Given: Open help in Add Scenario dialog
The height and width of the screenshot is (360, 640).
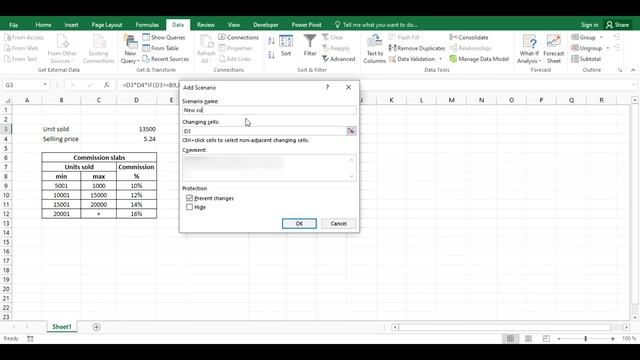Looking at the screenshot, I should point(327,87).
